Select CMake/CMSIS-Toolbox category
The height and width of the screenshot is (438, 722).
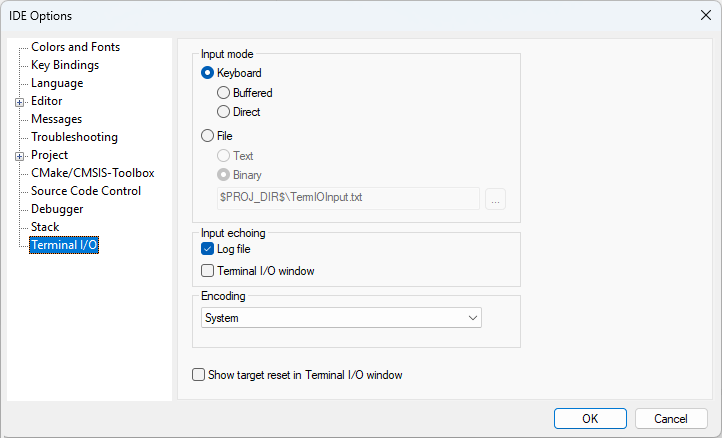coord(92,173)
